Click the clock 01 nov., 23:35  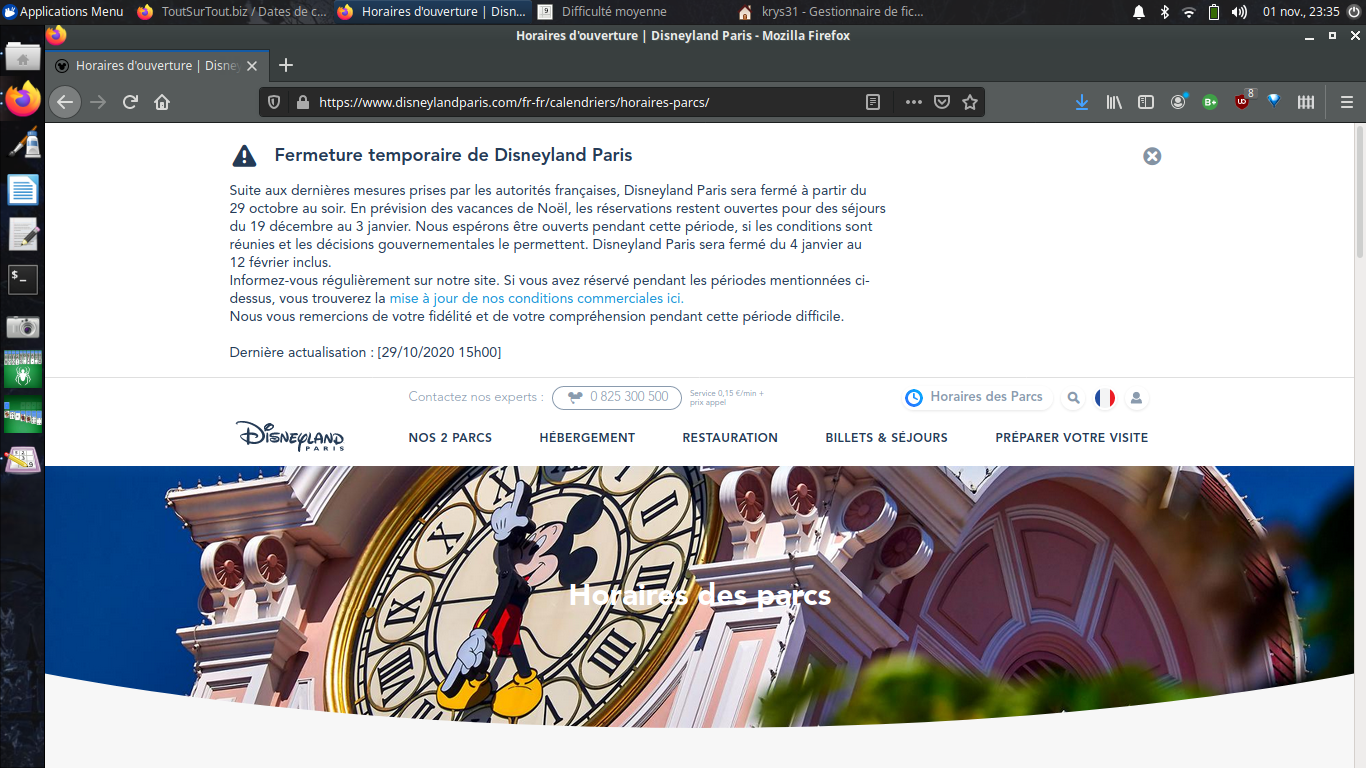click(x=1301, y=12)
